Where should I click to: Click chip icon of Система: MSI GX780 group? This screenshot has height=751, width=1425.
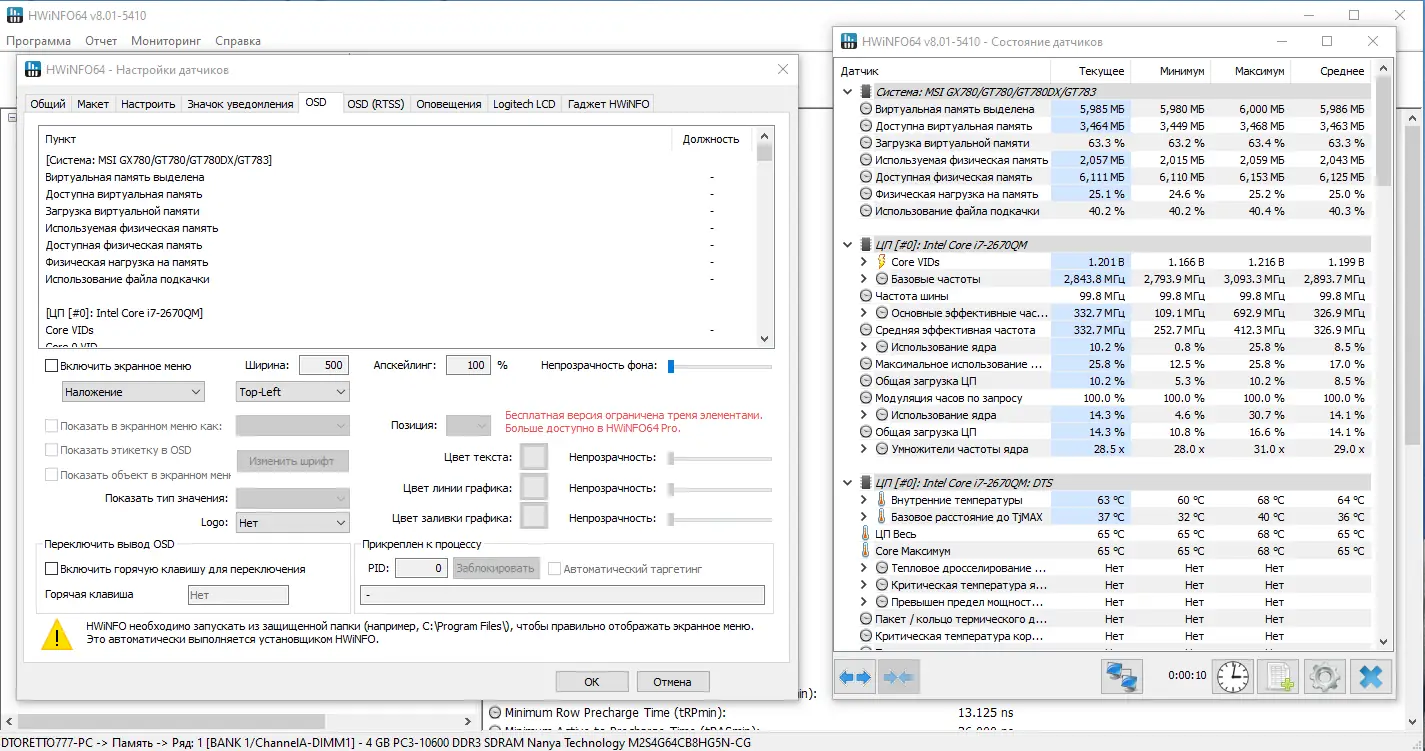click(x=866, y=91)
